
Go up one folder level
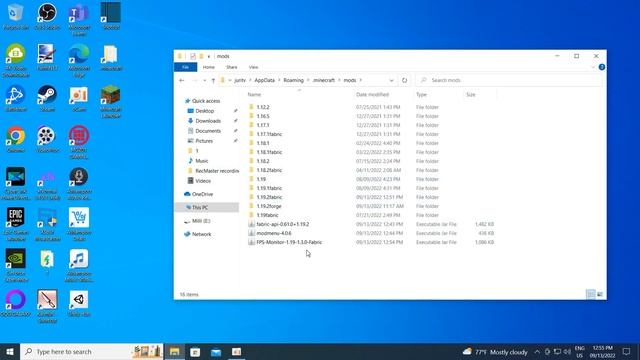pos(213,80)
